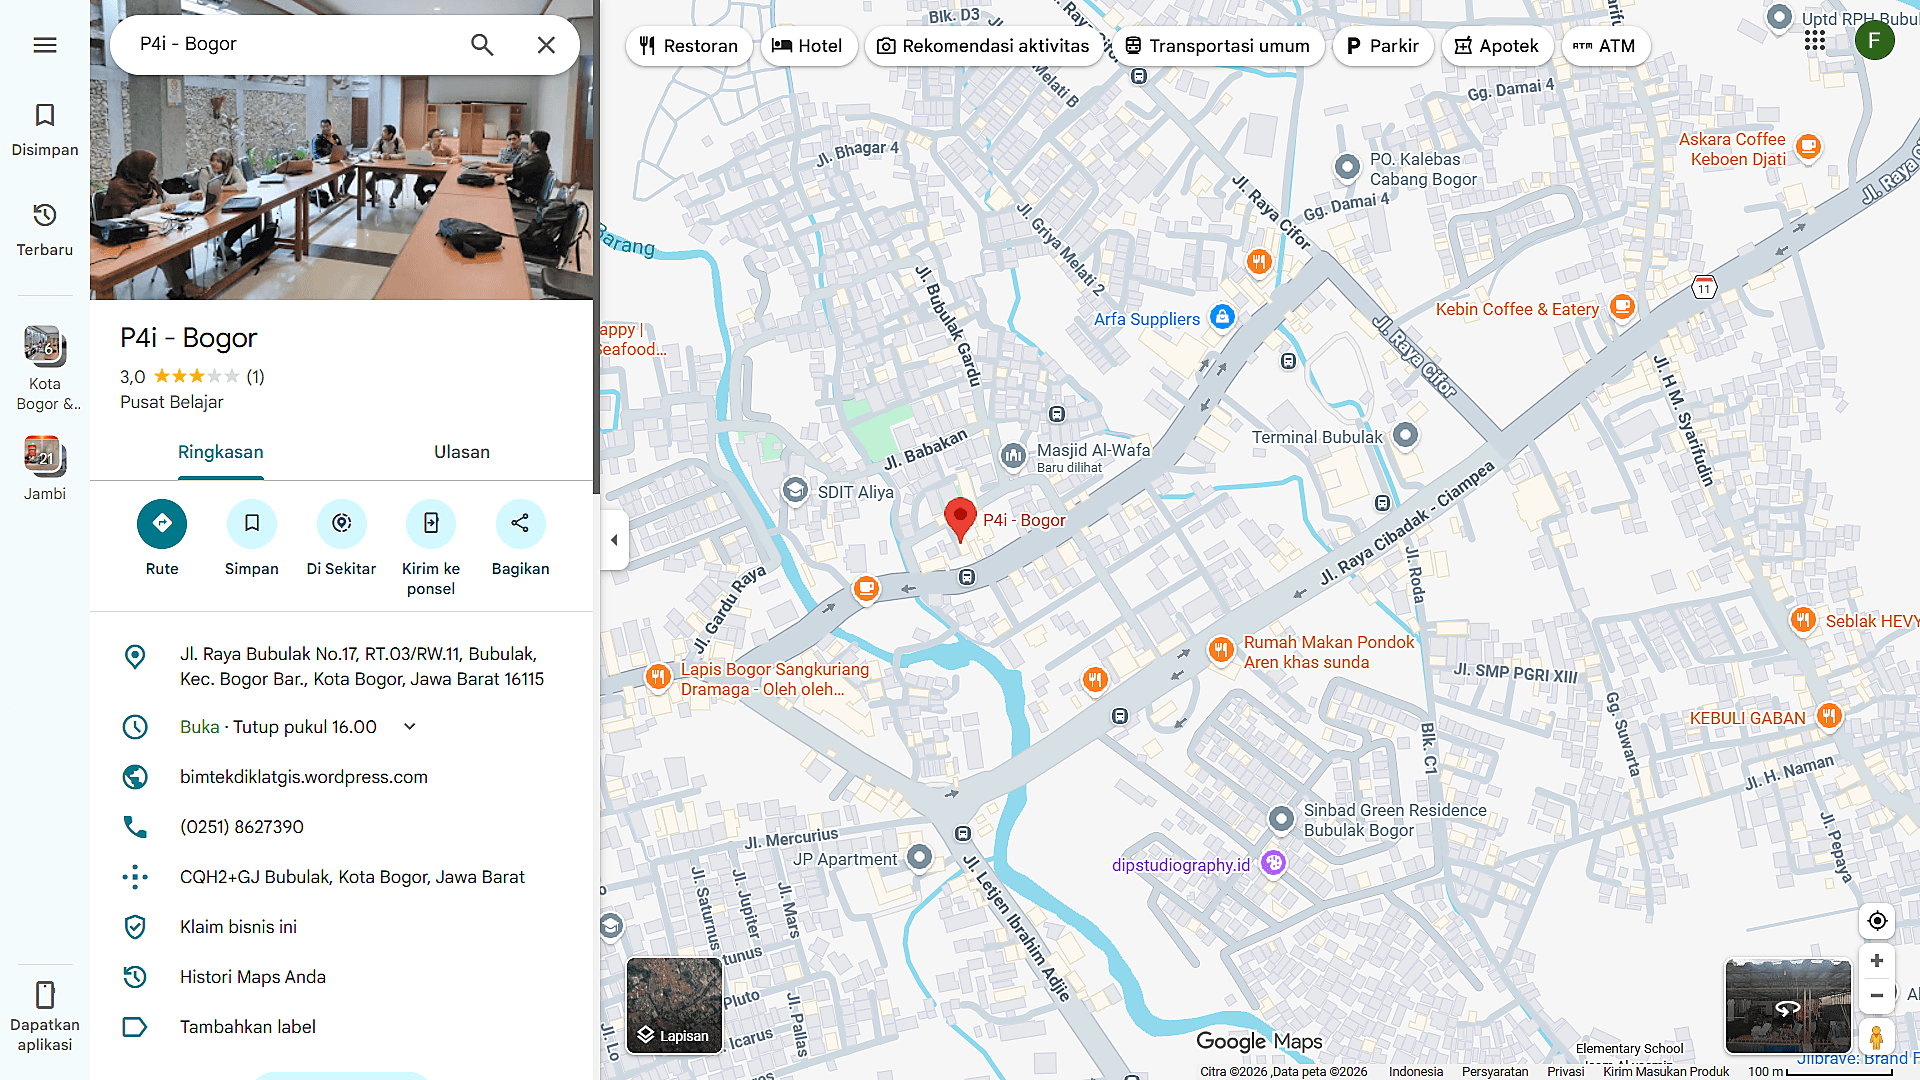Viewport: 1920px width, 1080px height.
Task: Open Persyaratan terms link
Action: [1495, 1071]
